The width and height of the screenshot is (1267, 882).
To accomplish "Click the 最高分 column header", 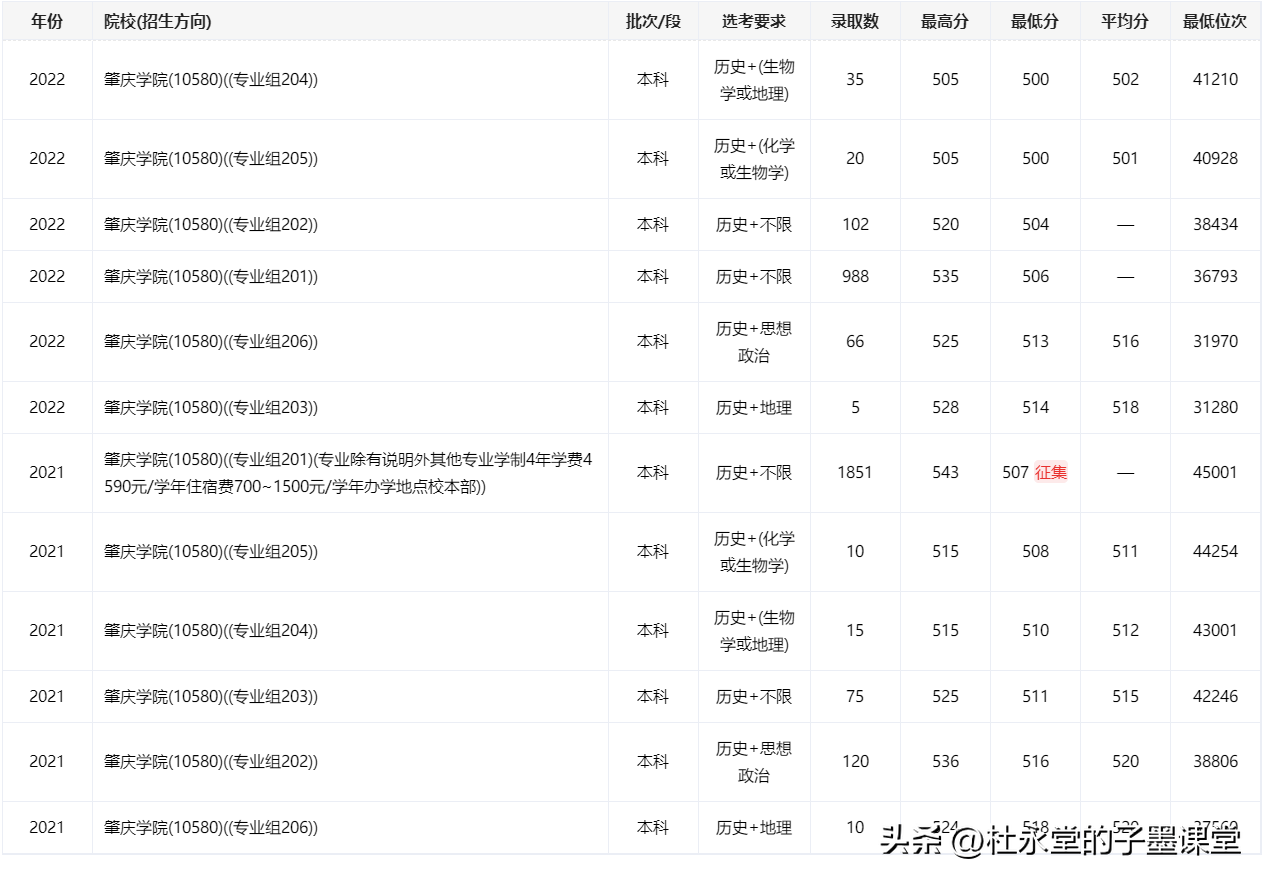I will pos(945,21).
